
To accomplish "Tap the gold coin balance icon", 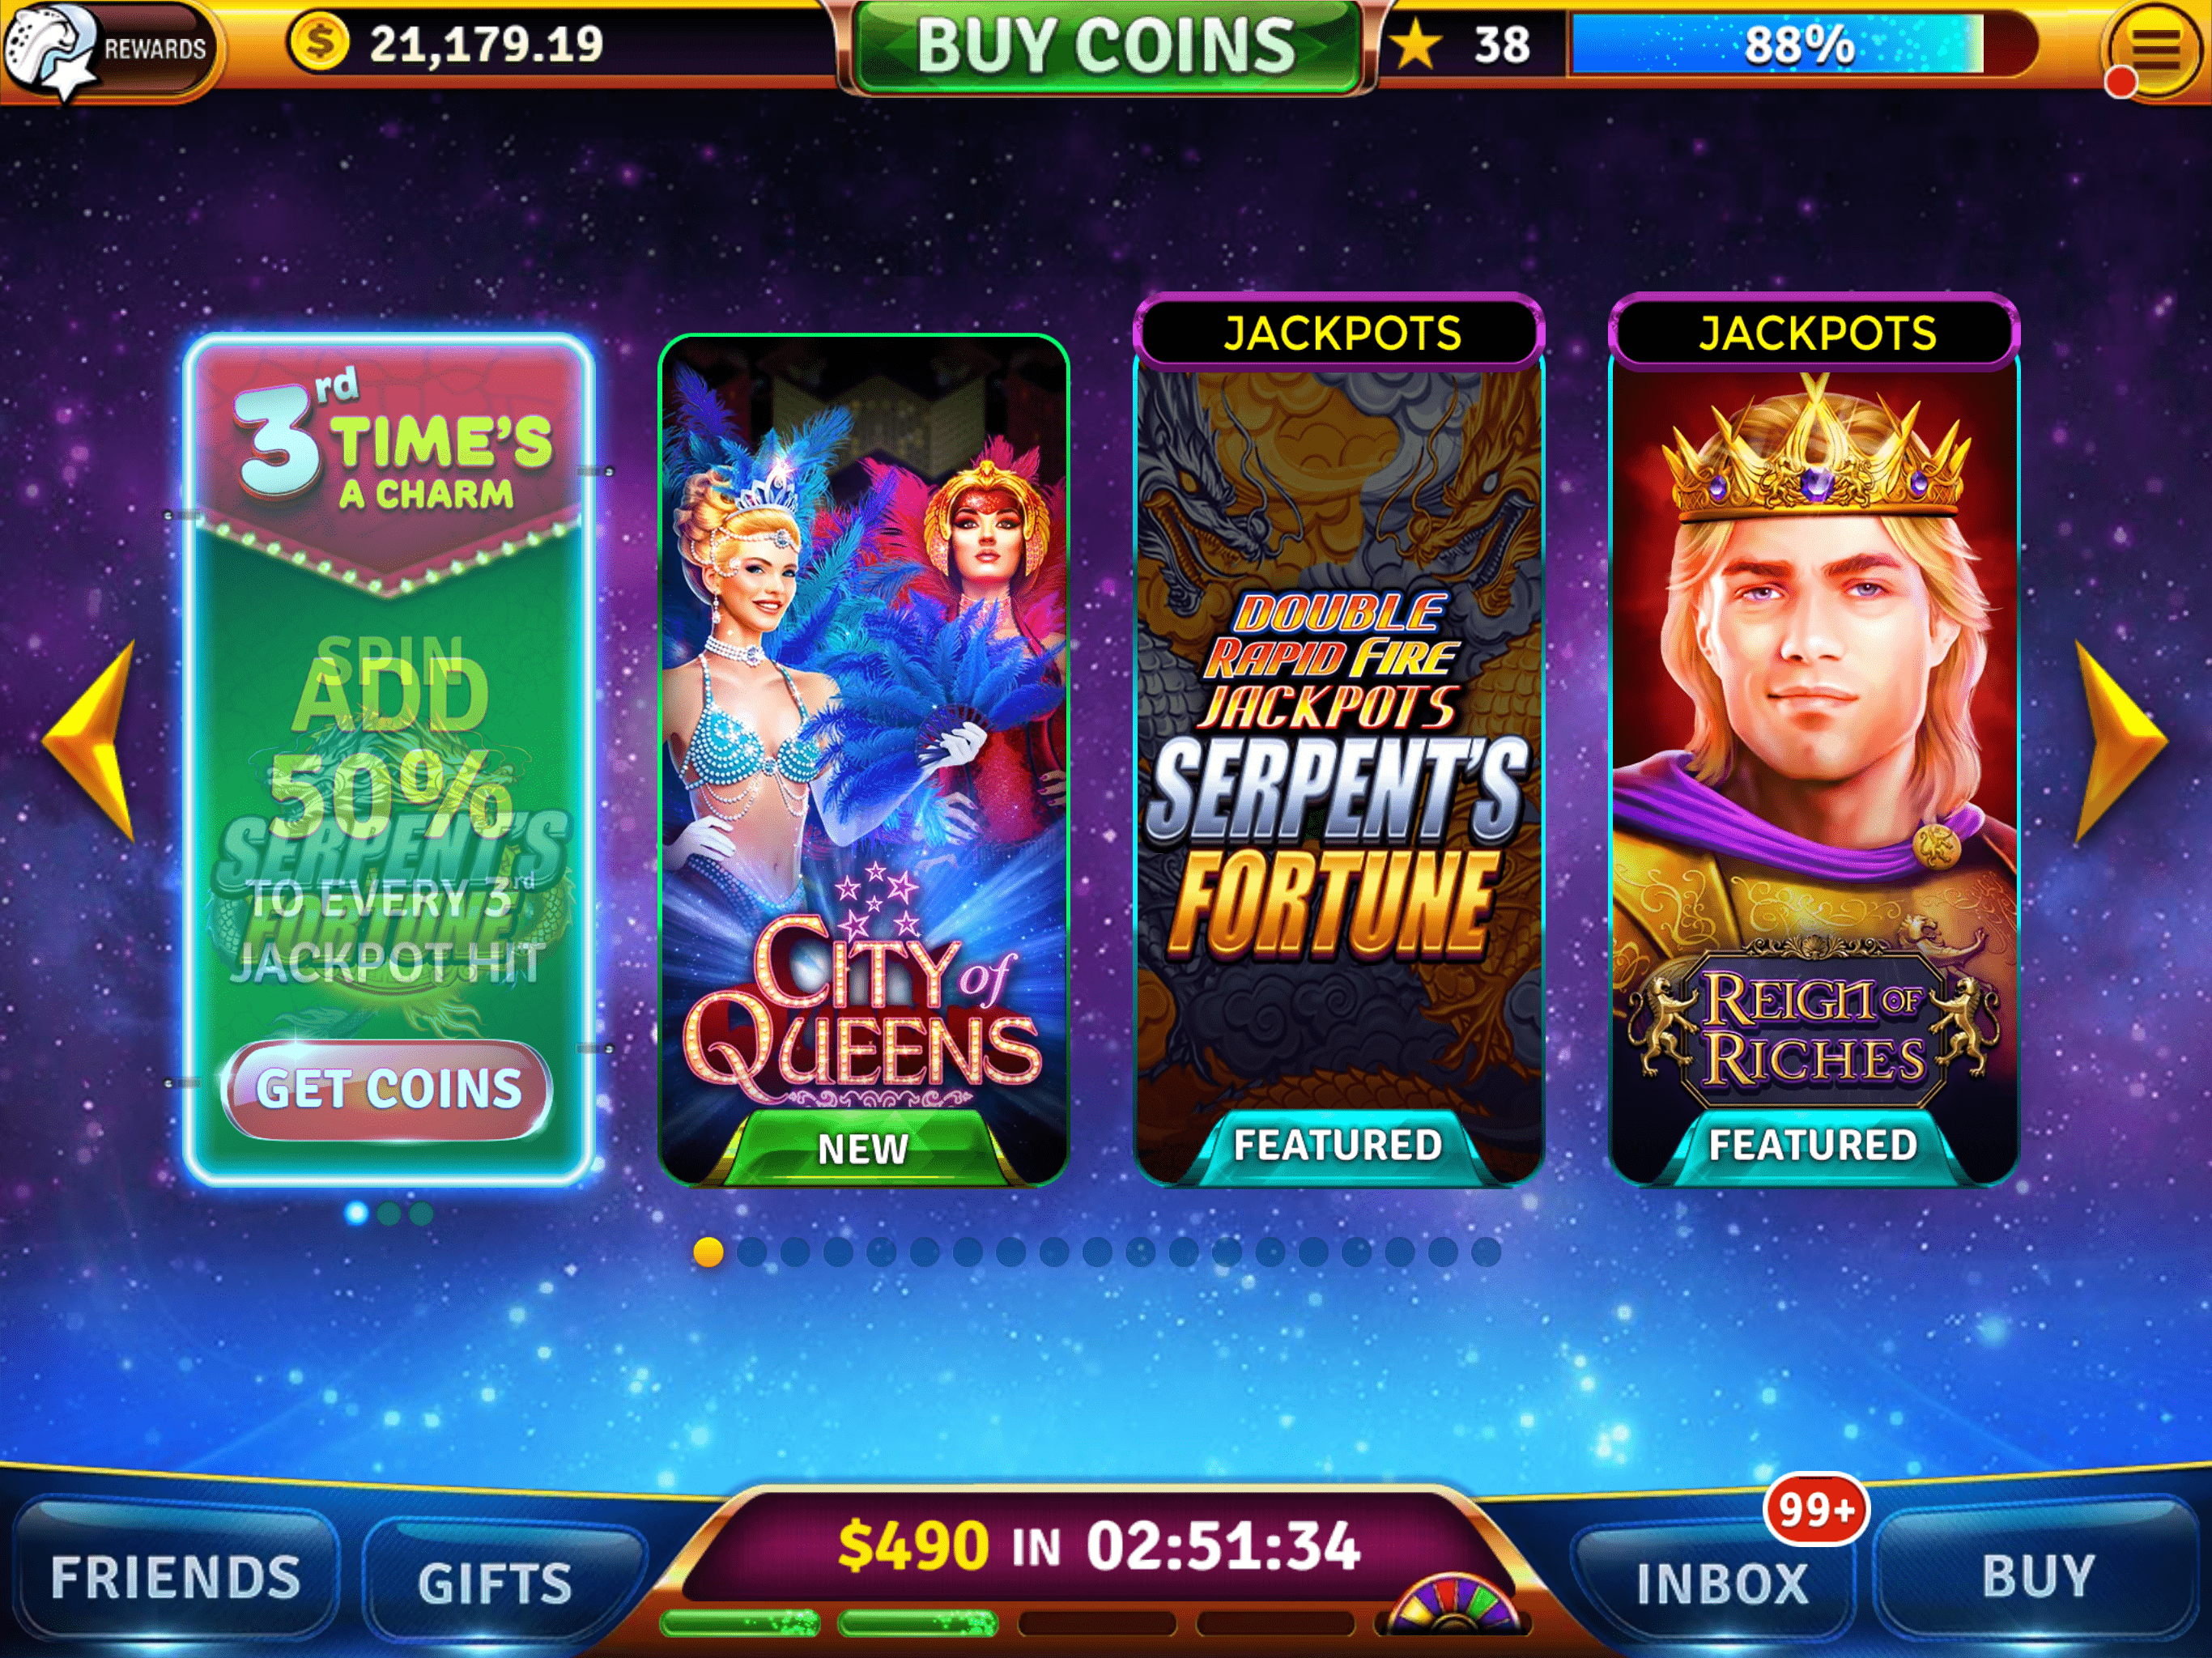I will tap(318, 43).
